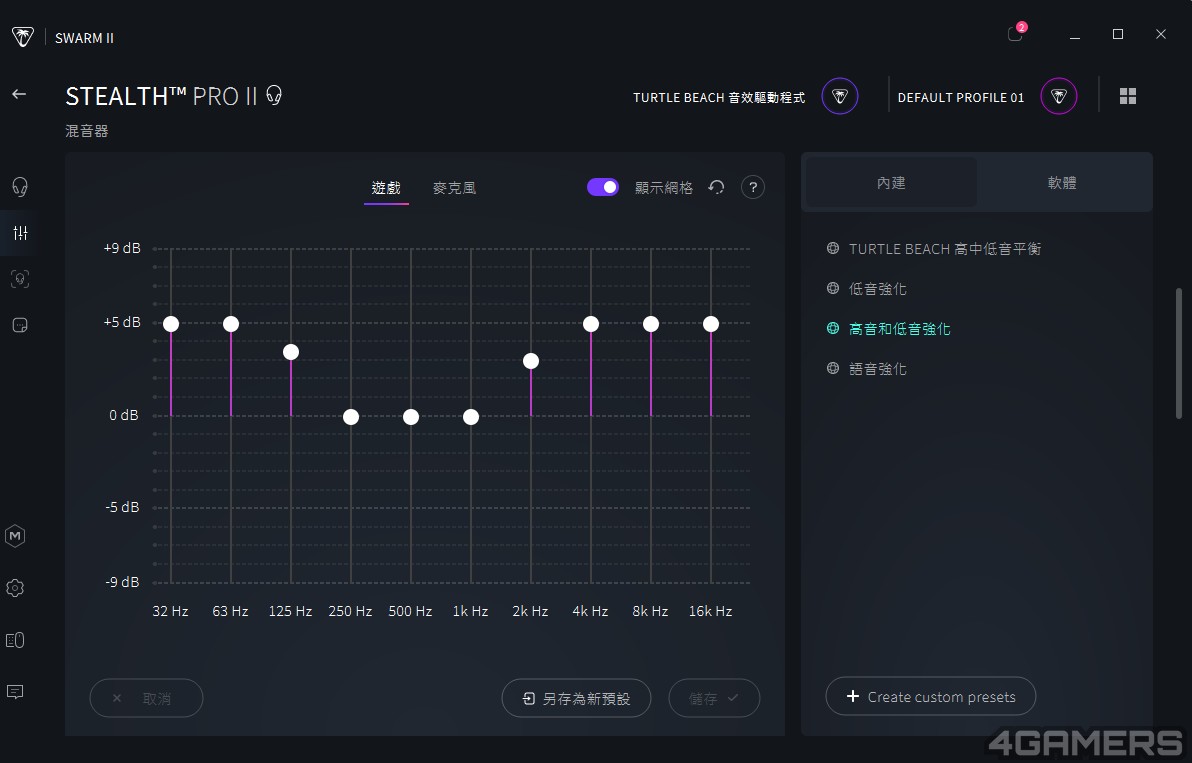Select the 低音強化 preset

(878, 289)
